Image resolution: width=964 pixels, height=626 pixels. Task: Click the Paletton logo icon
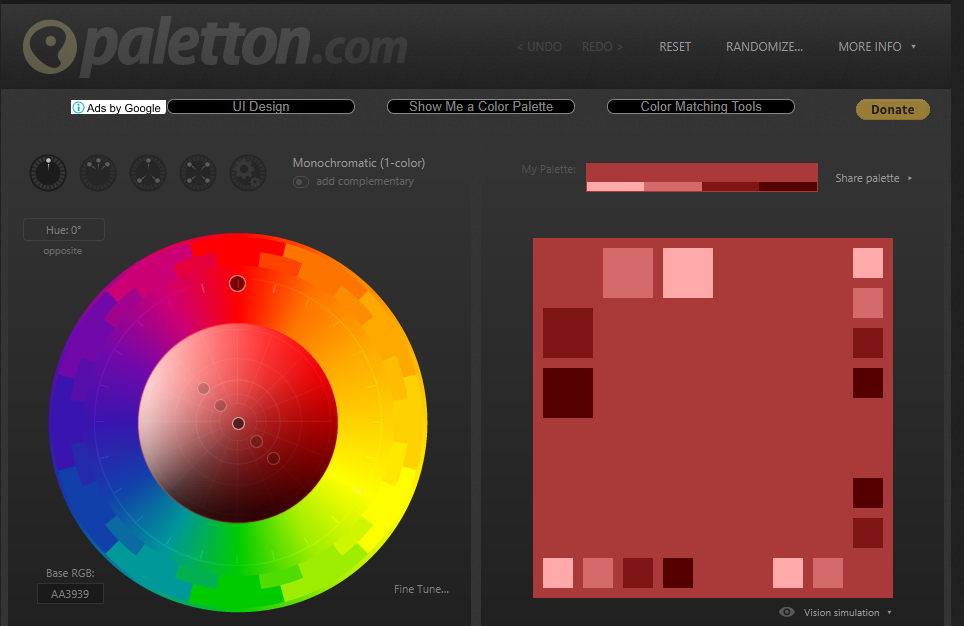click(x=50, y=47)
